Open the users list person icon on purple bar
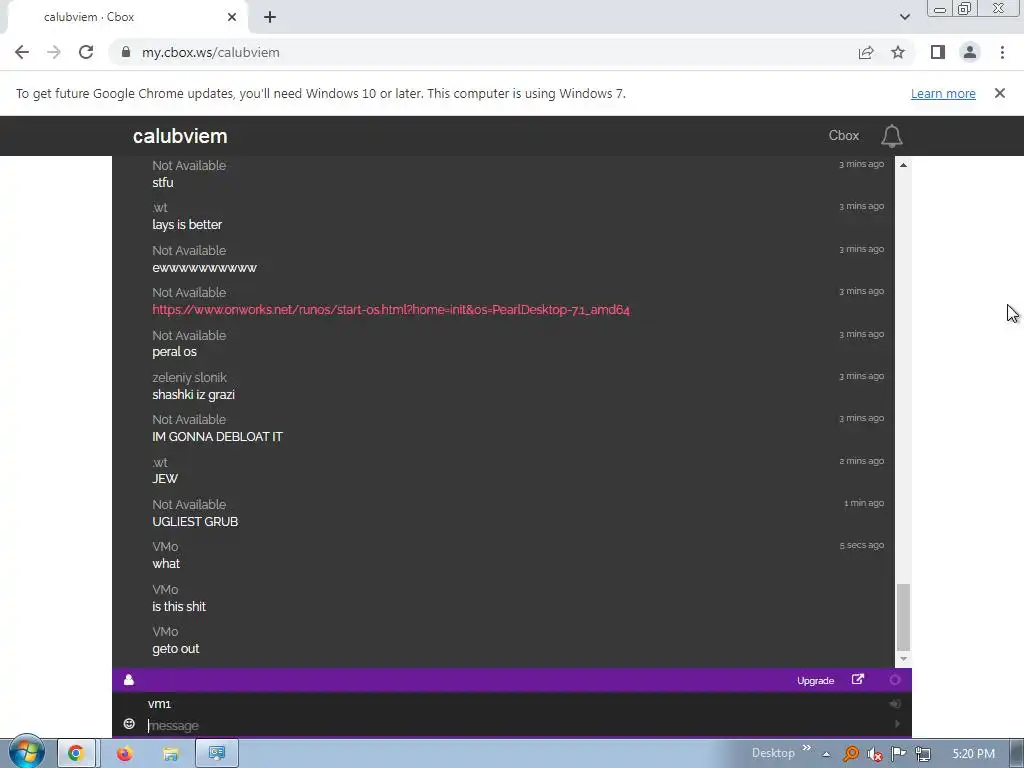 click(129, 680)
